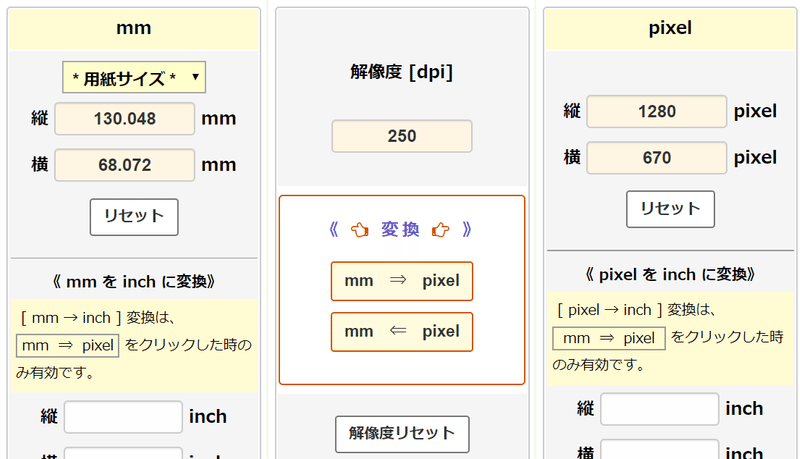The width and height of the screenshot is (800, 459).
Task: Click the [ mm → inch ] 変換は text
Action: 98,318
